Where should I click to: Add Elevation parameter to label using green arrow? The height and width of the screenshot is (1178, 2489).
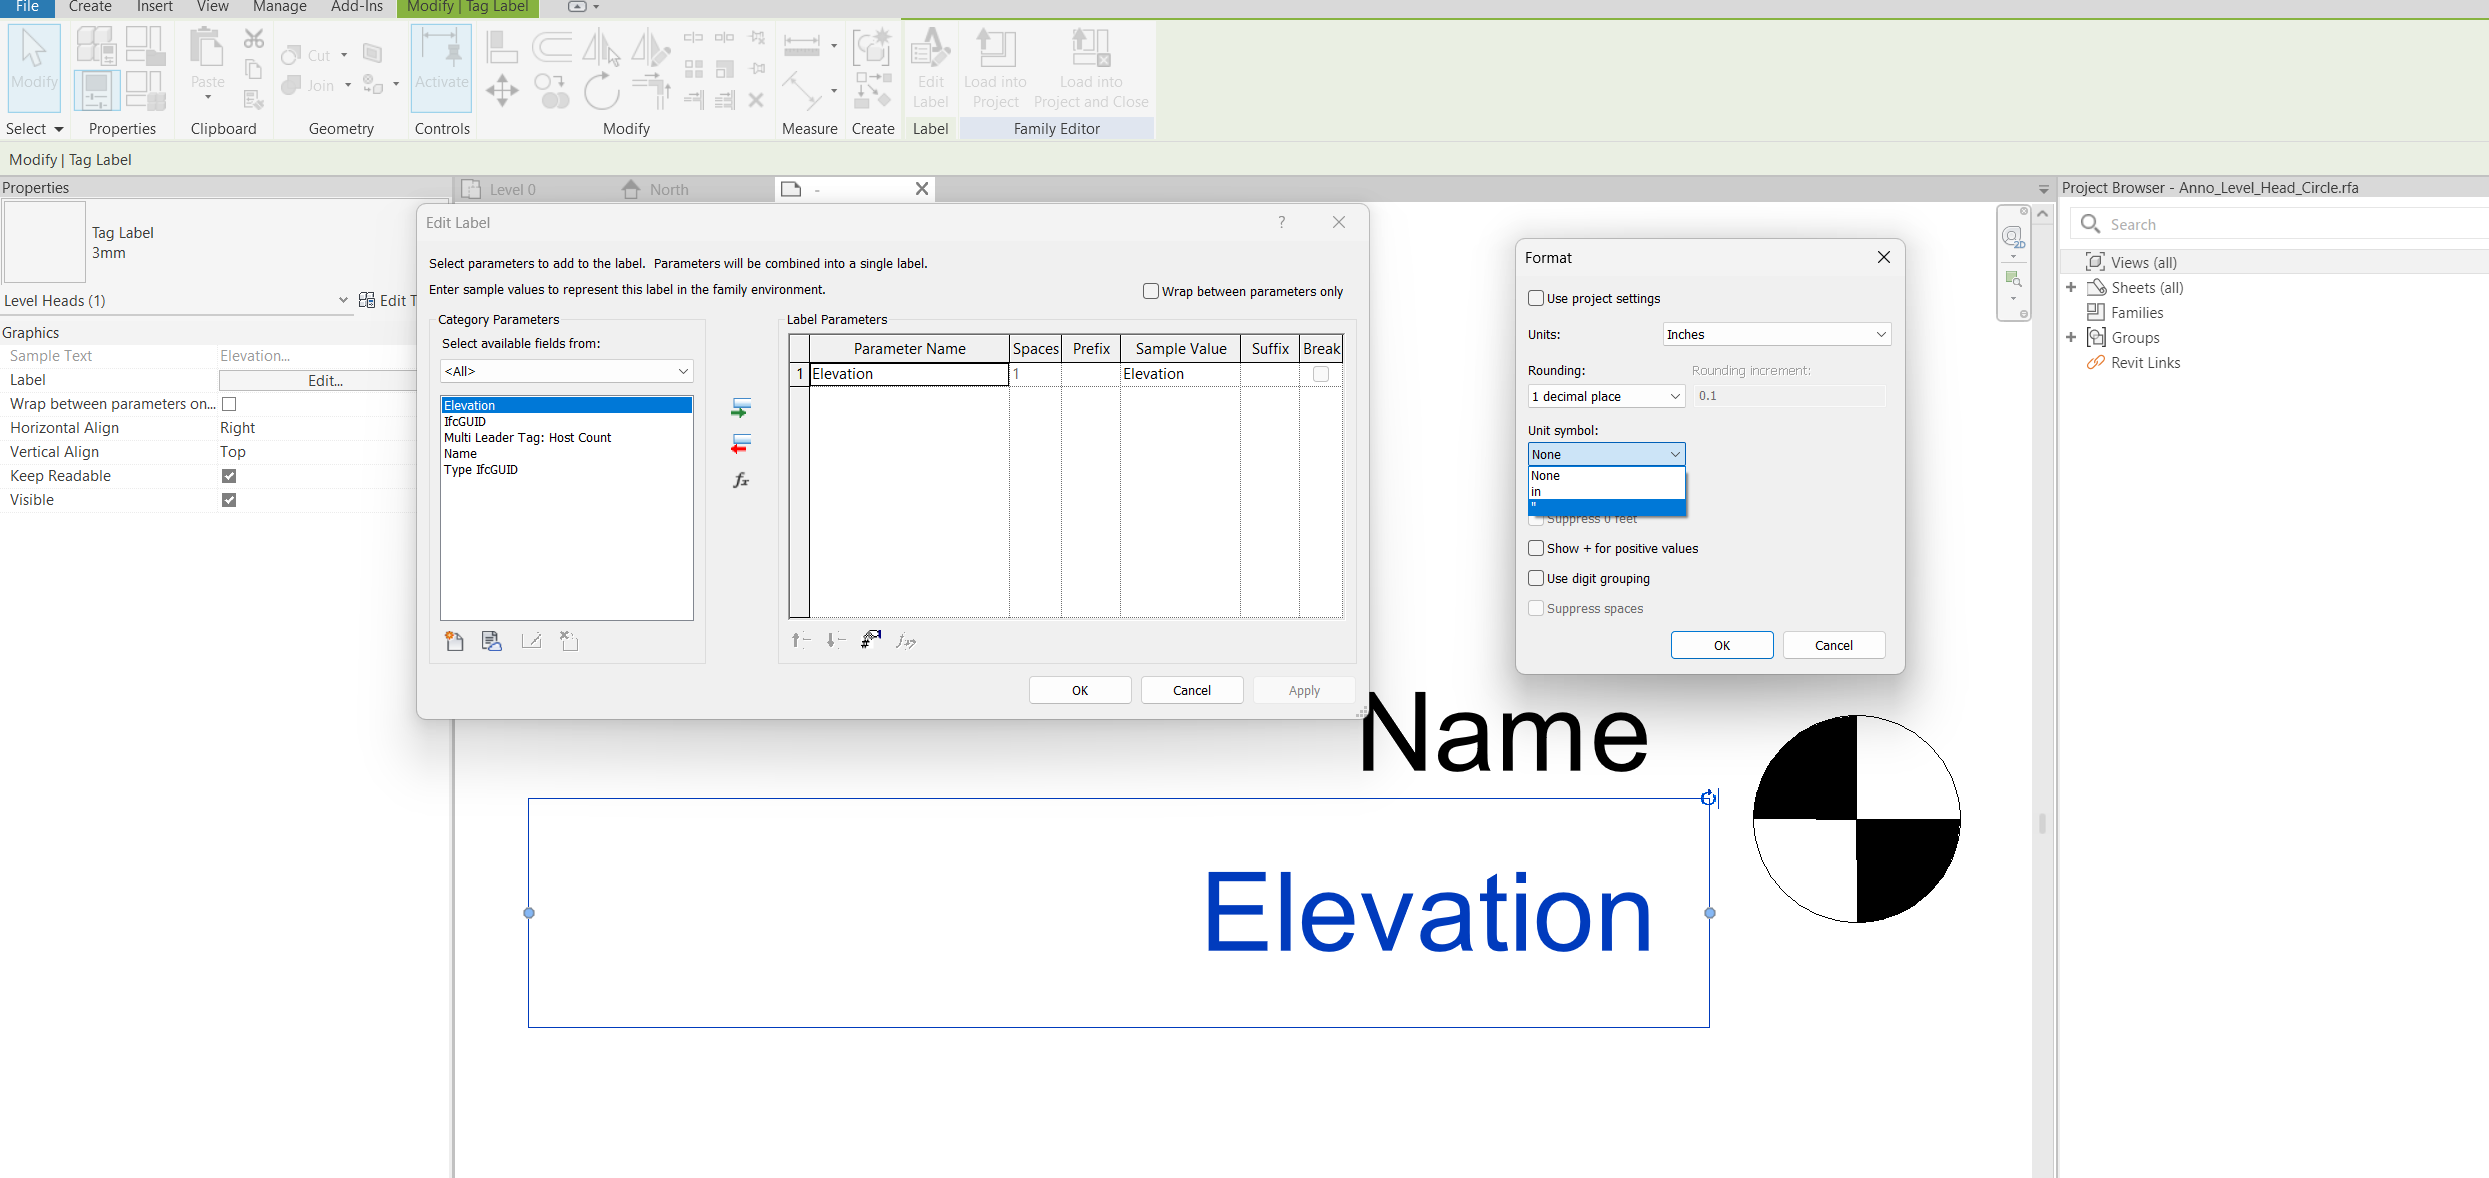coord(740,408)
